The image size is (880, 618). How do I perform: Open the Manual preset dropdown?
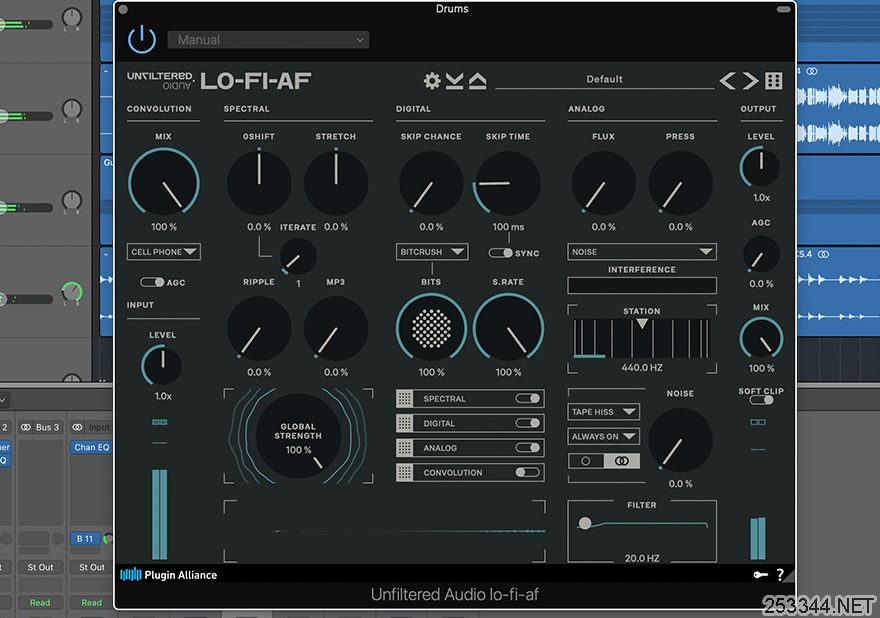(x=268, y=40)
